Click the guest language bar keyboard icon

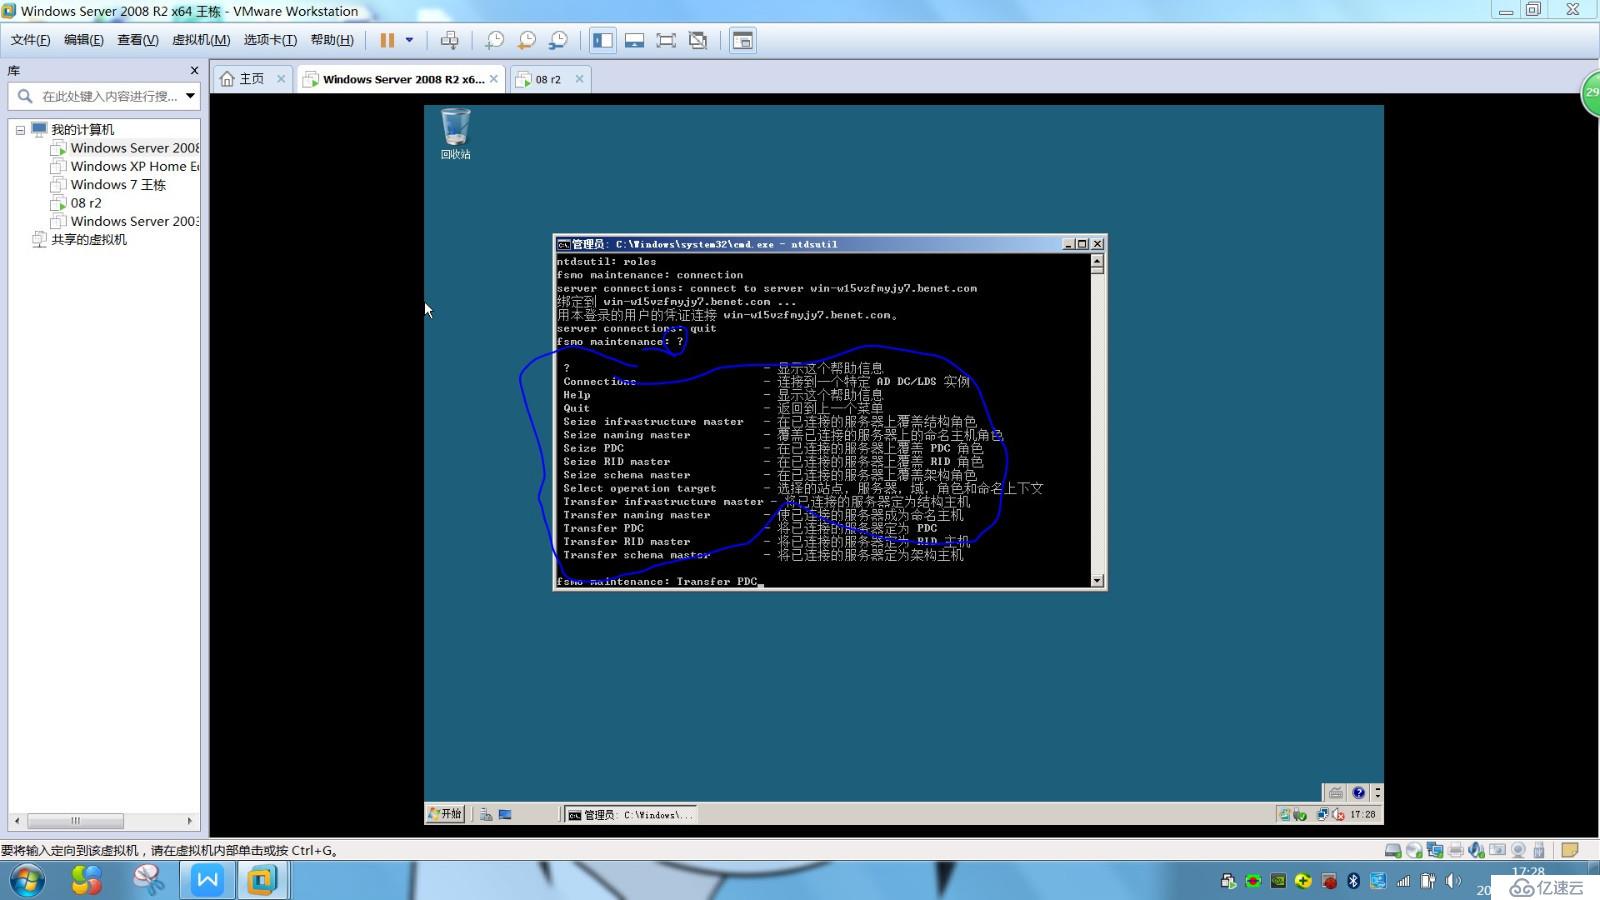(x=1336, y=792)
